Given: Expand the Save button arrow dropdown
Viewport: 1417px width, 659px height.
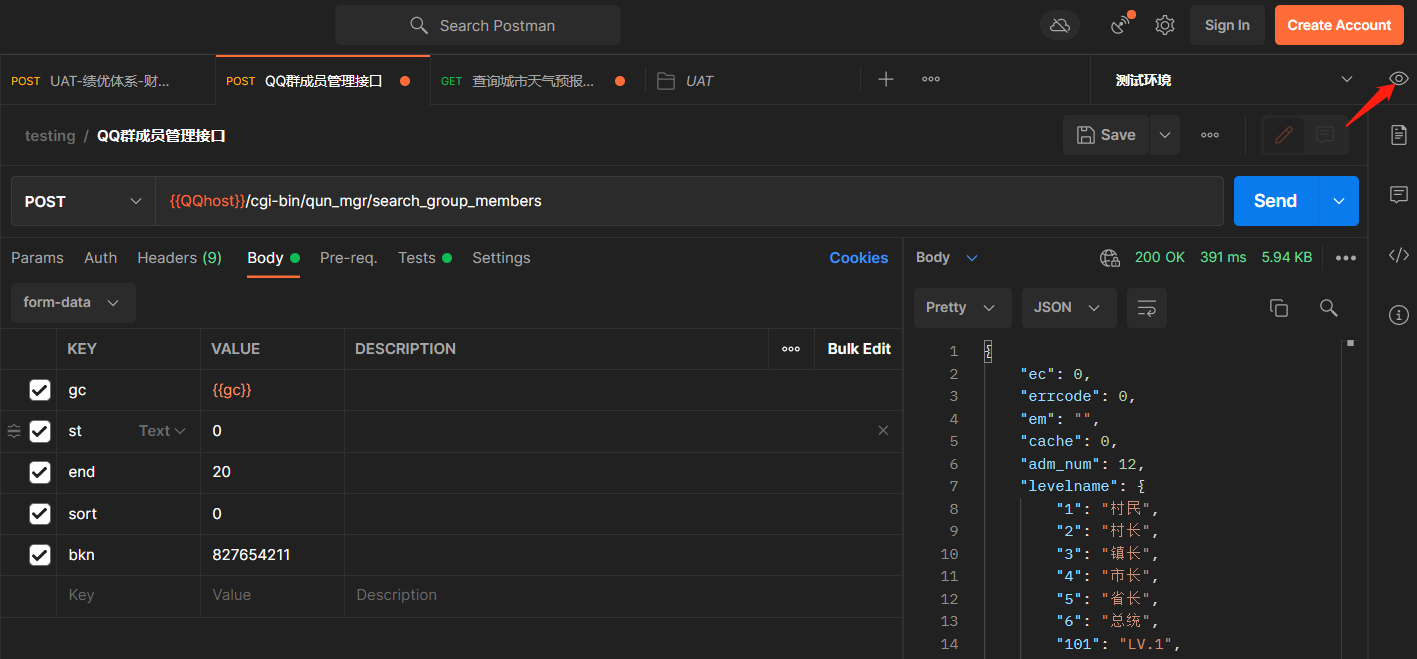Looking at the screenshot, I should click(1164, 135).
